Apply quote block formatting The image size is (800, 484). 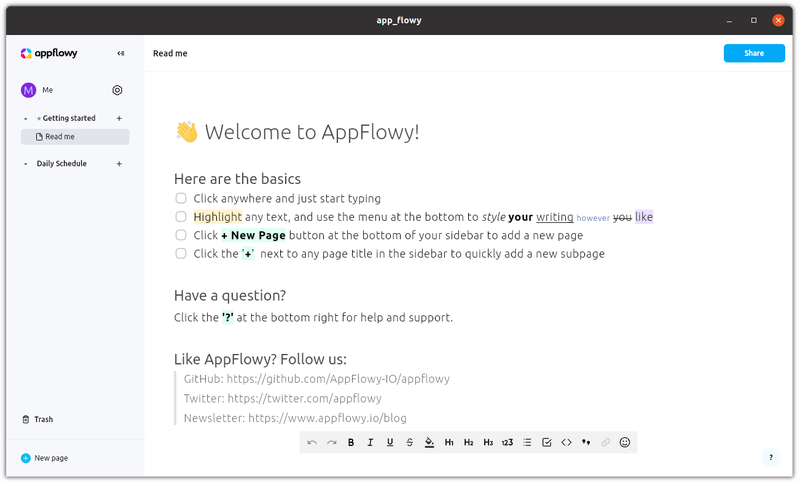coord(586,443)
